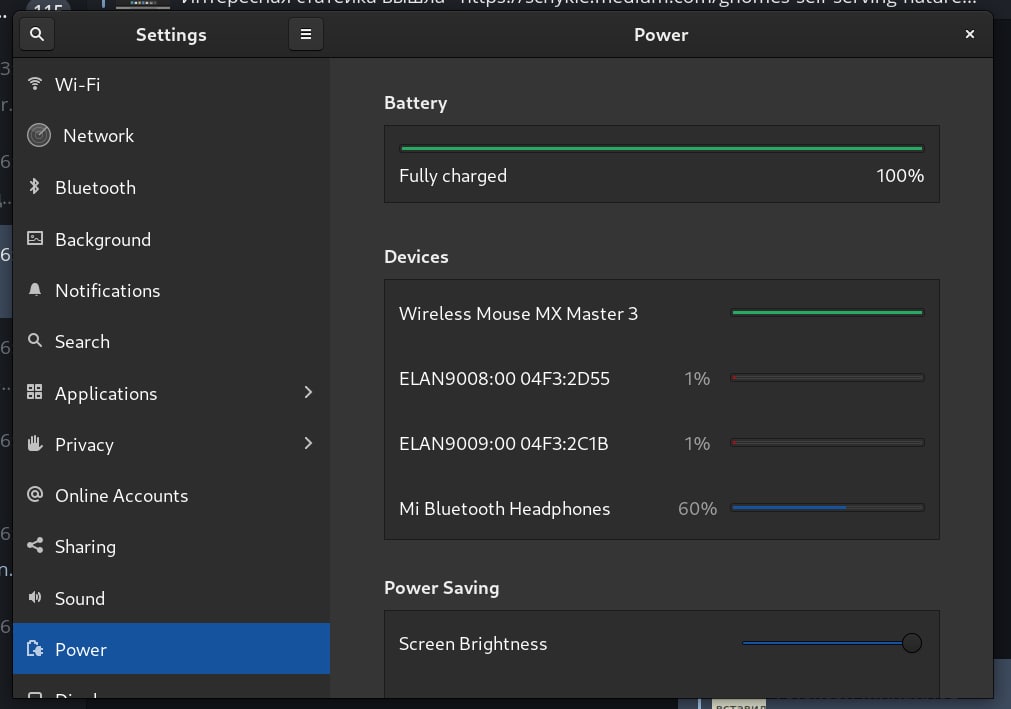
Task: Click the Wireless Mouse MX Master 3 row
Action: (x=661, y=313)
